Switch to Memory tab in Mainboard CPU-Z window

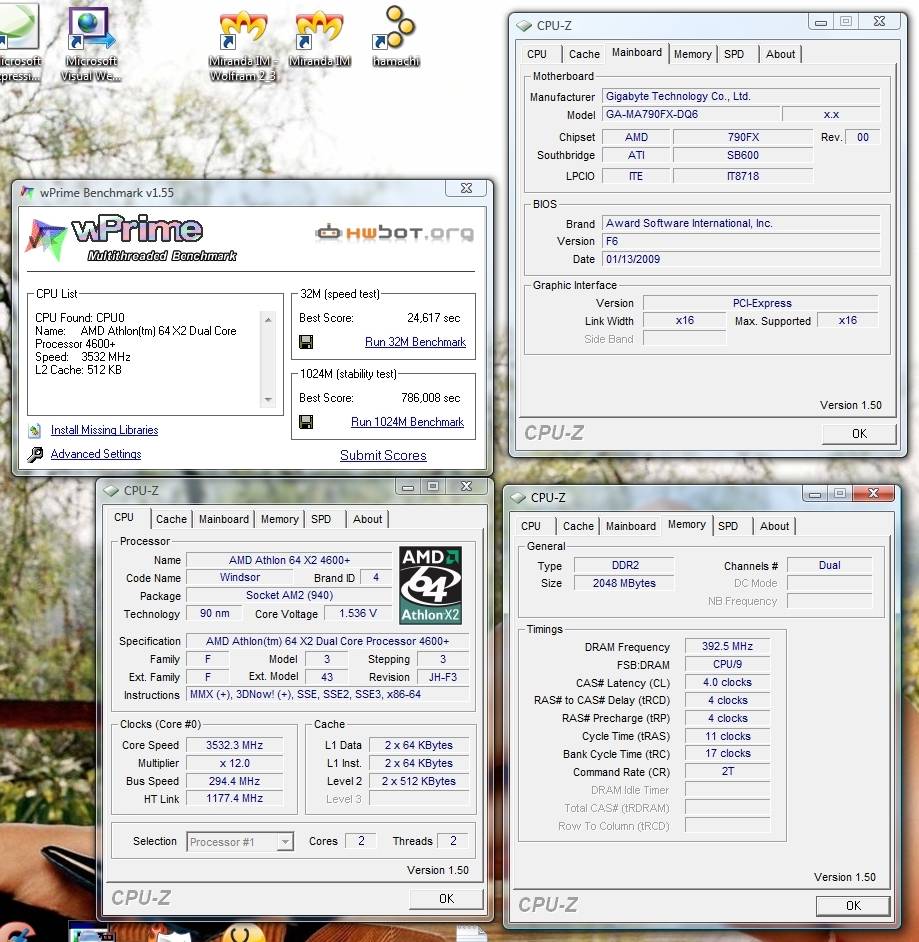point(693,54)
